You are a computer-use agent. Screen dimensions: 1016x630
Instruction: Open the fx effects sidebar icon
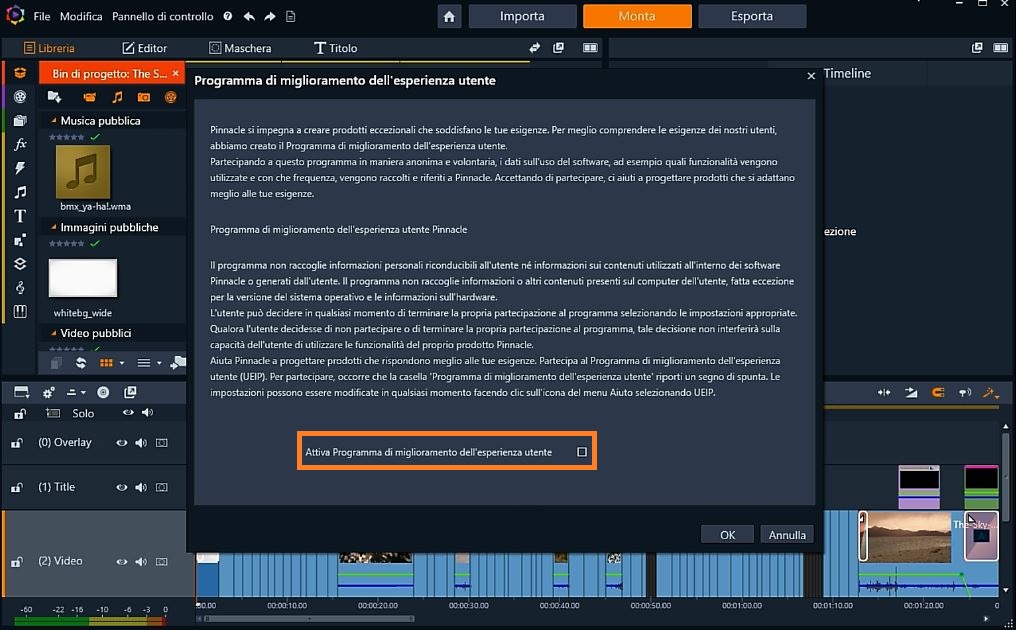pos(20,144)
